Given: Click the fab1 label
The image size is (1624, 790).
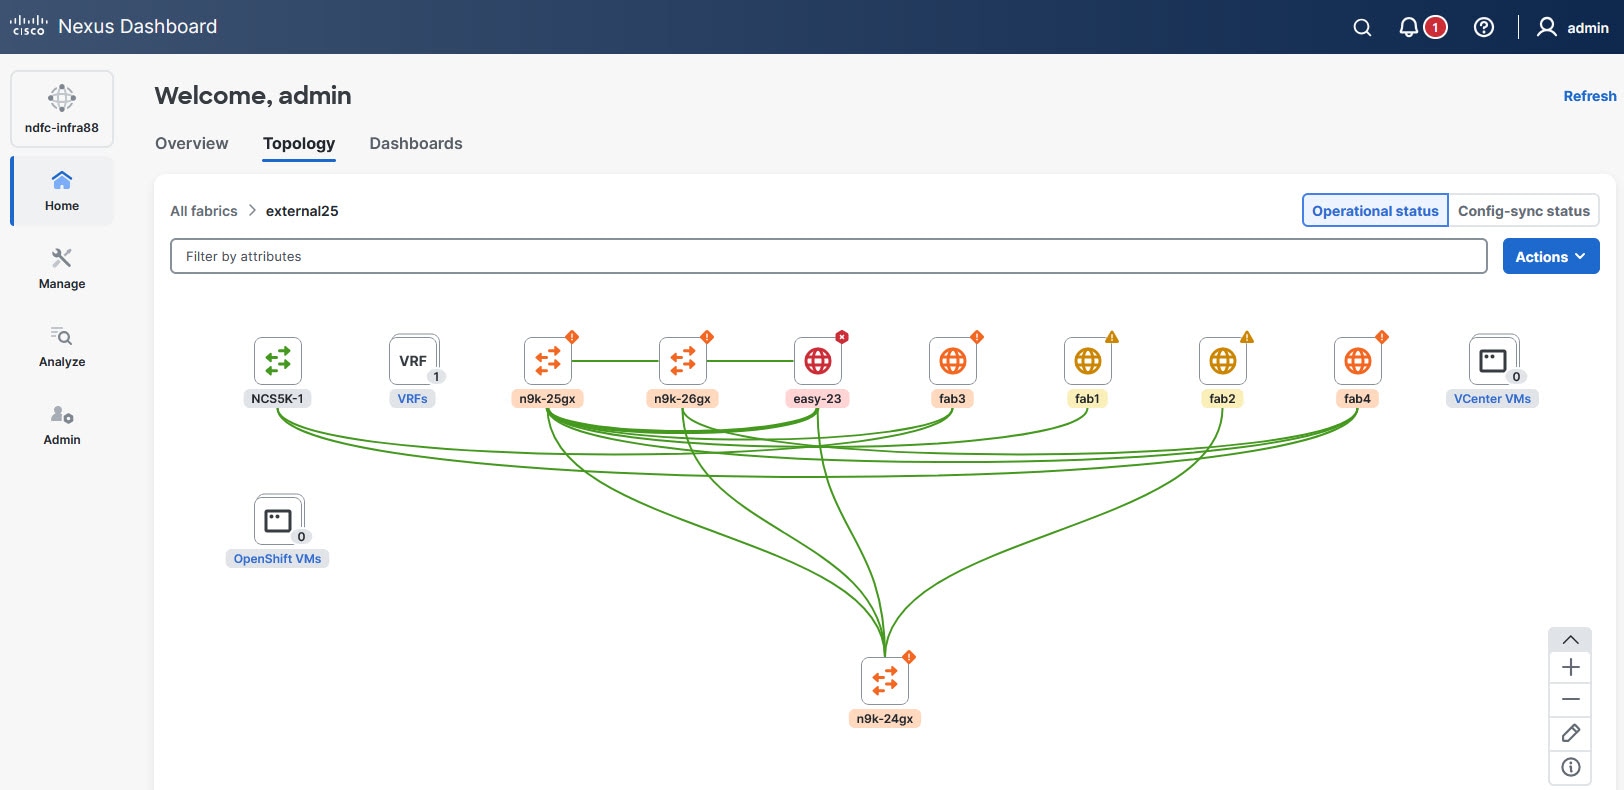Looking at the screenshot, I should [x=1088, y=399].
